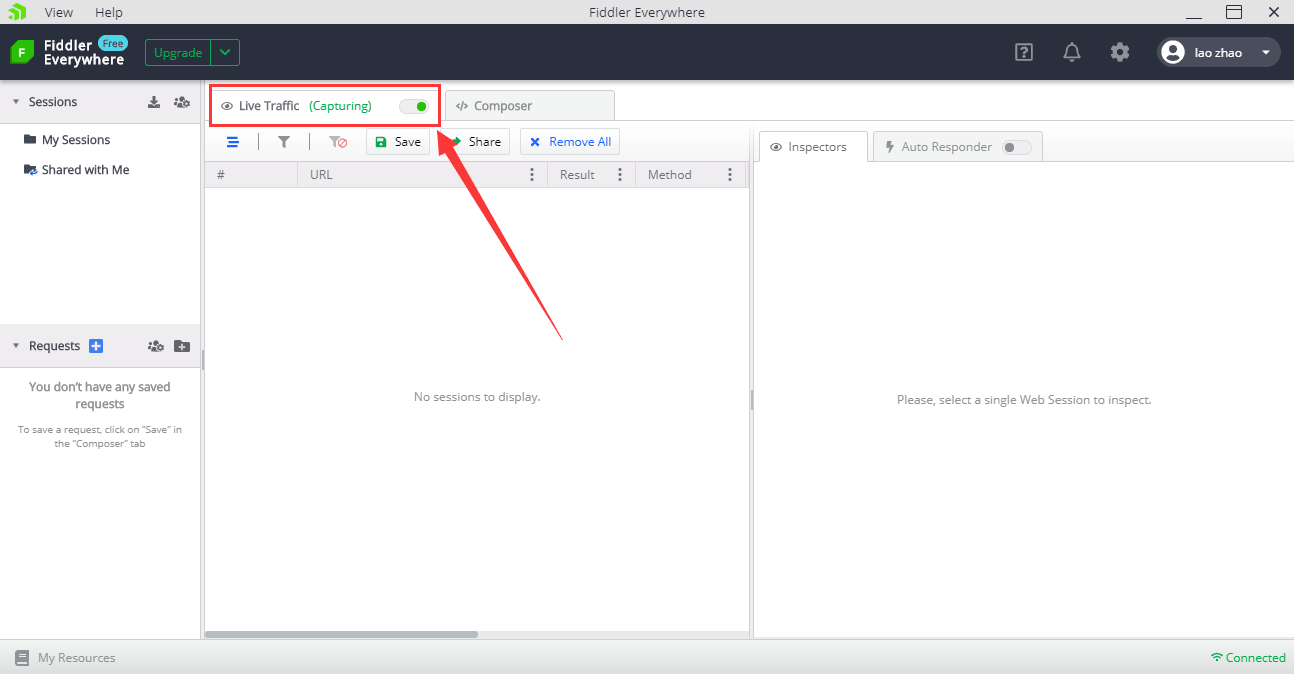Viewport: 1294px width, 674px height.
Task: Click the new folder icon in Requests
Action: point(182,346)
